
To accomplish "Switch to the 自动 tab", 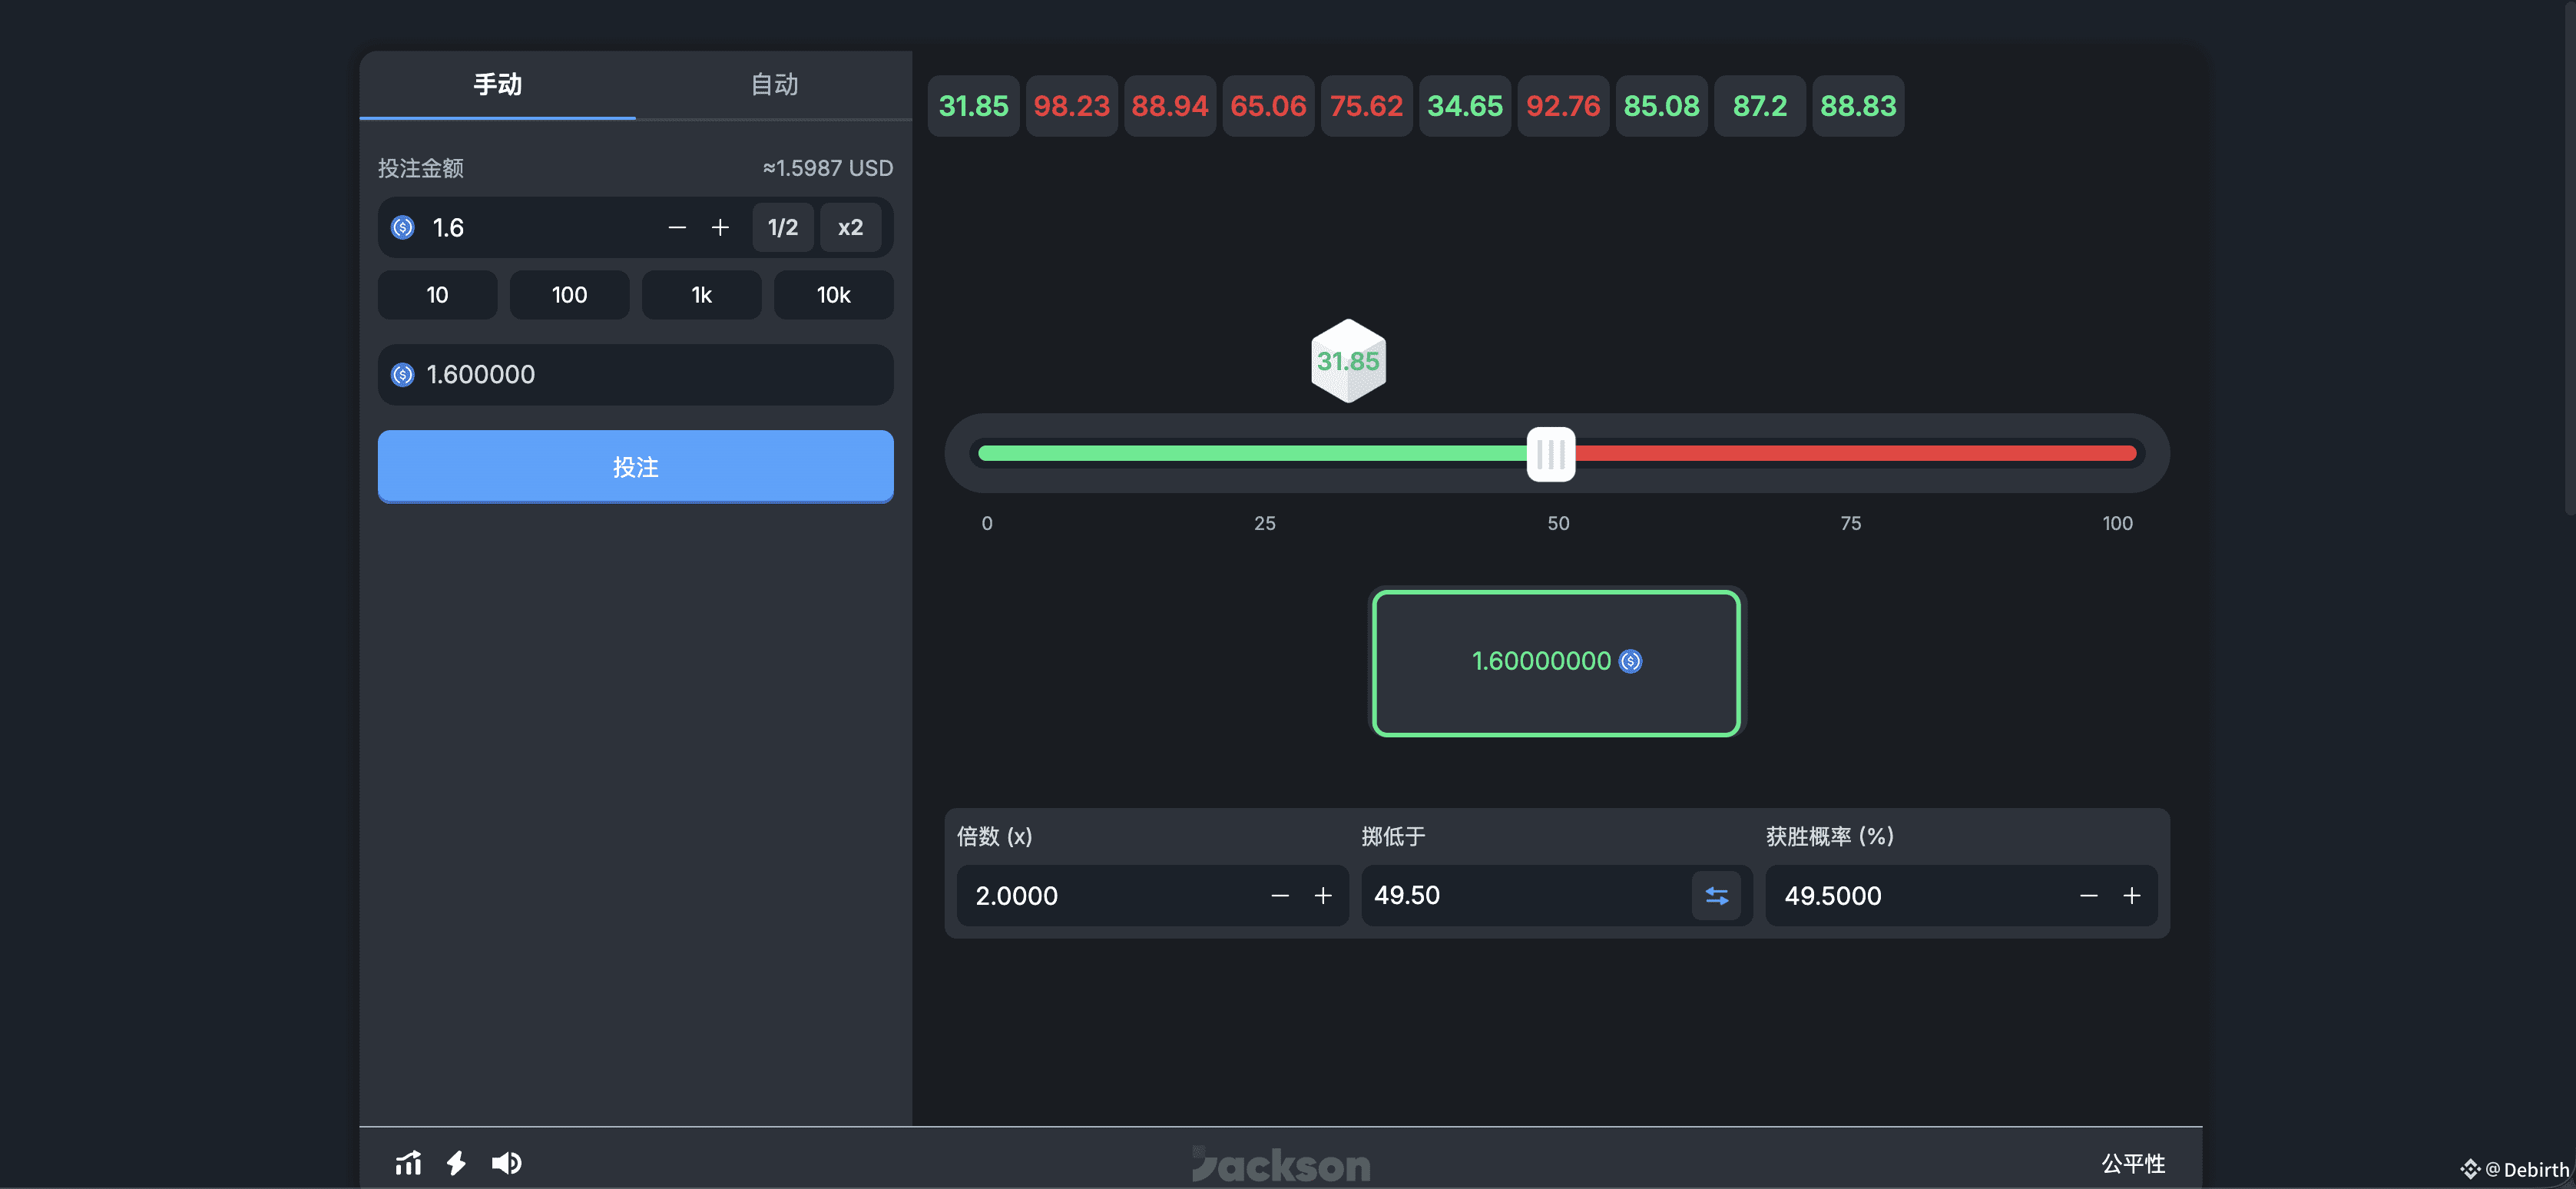I will coord(774,85).
